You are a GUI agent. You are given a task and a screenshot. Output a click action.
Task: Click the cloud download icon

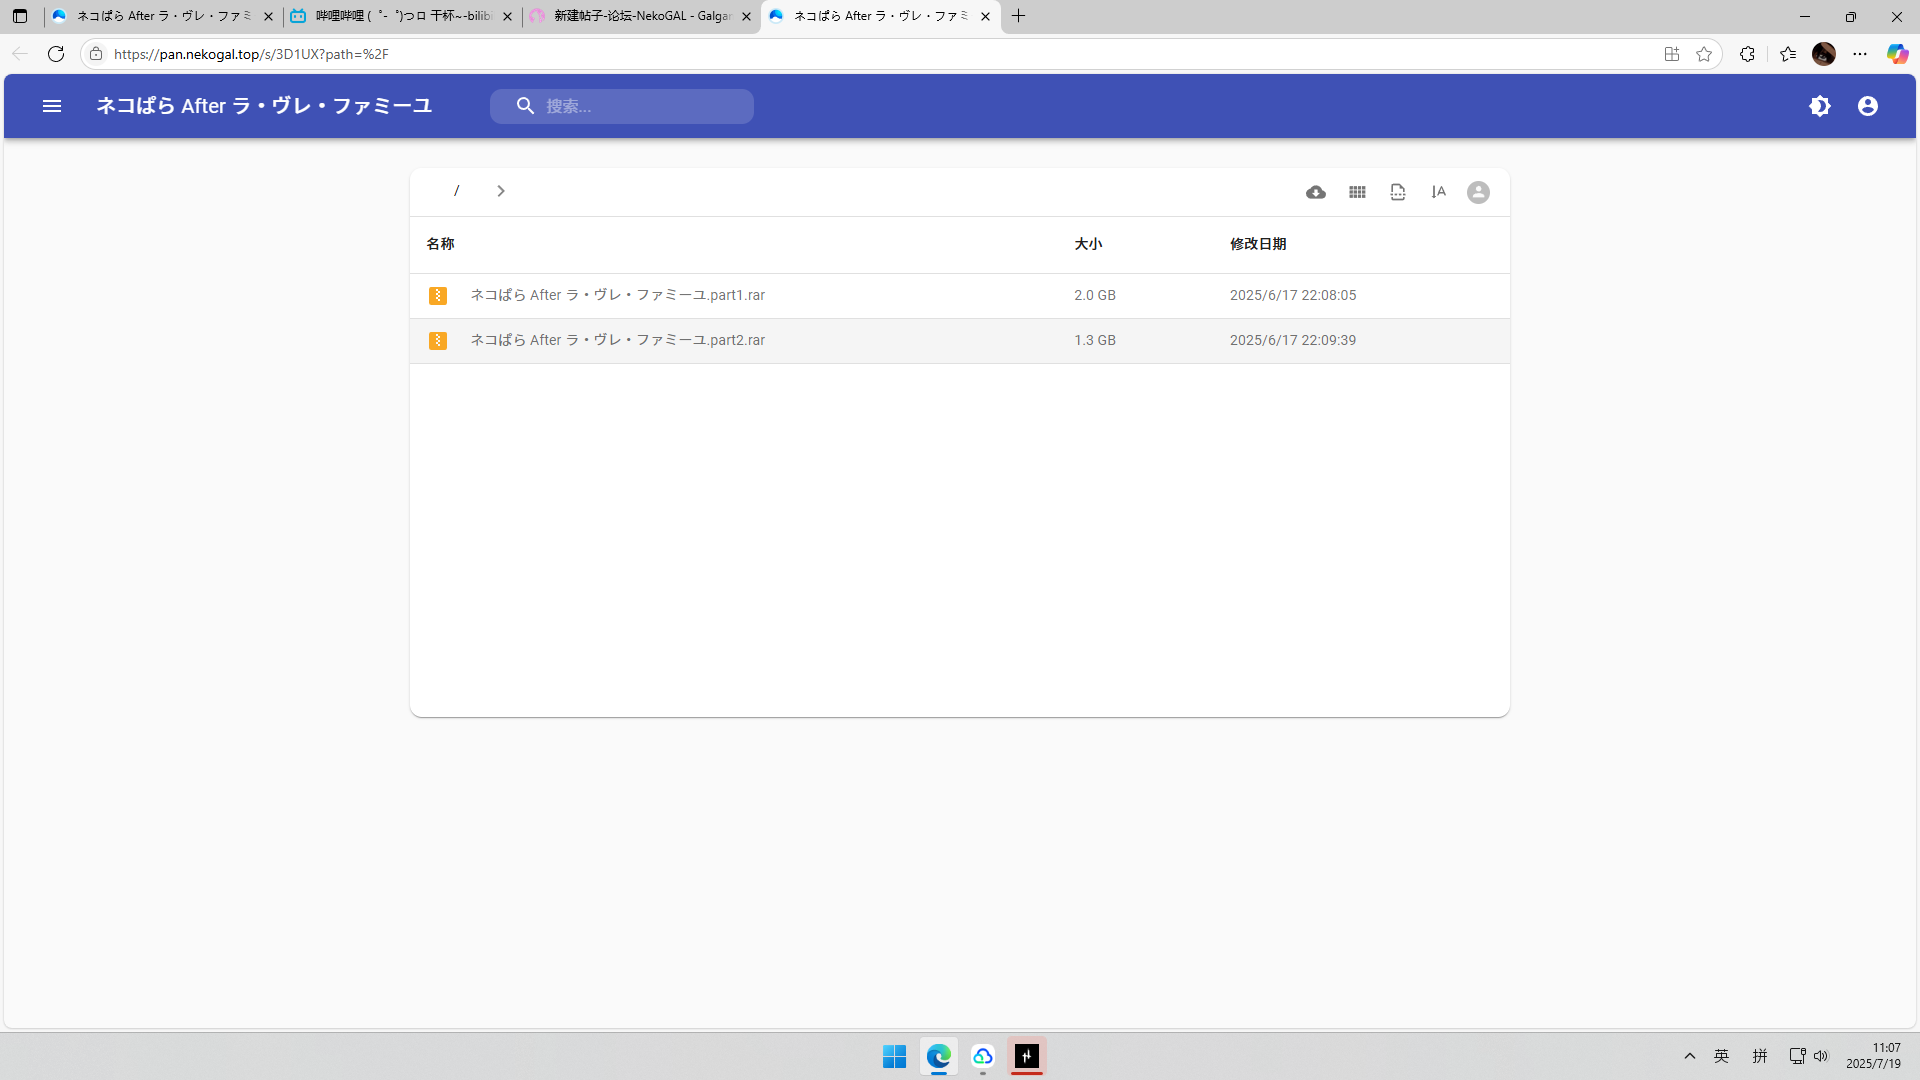tap(1316, 192)
